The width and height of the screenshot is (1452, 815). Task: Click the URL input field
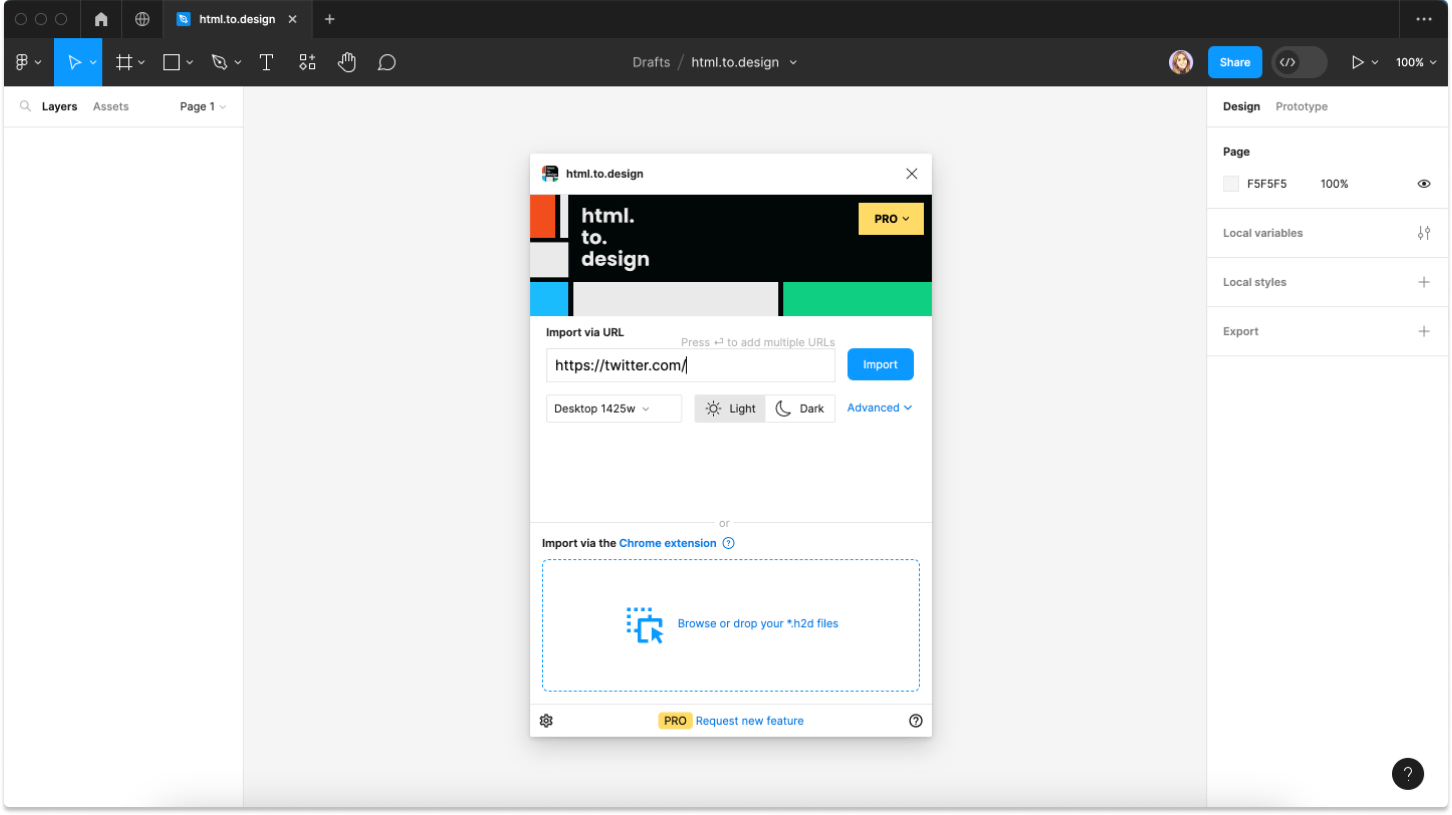690,365
